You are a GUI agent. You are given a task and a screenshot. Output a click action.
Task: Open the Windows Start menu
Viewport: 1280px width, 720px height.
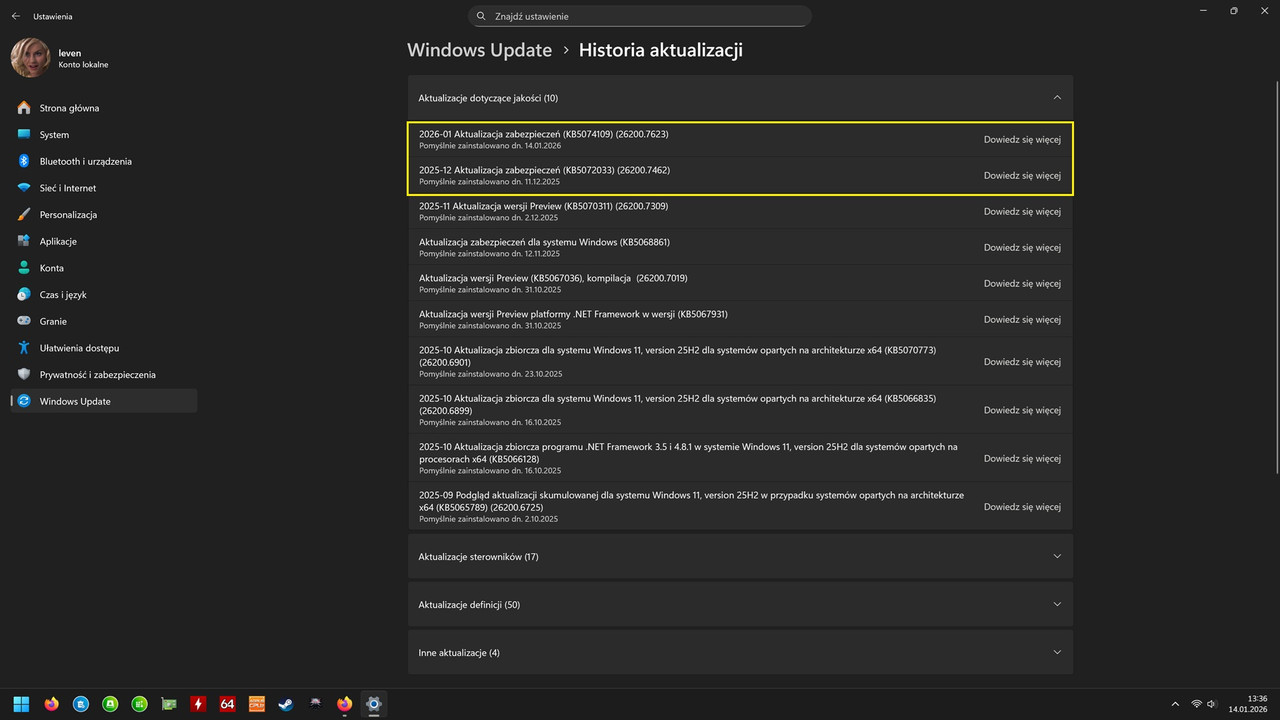(x=22, y=704)
